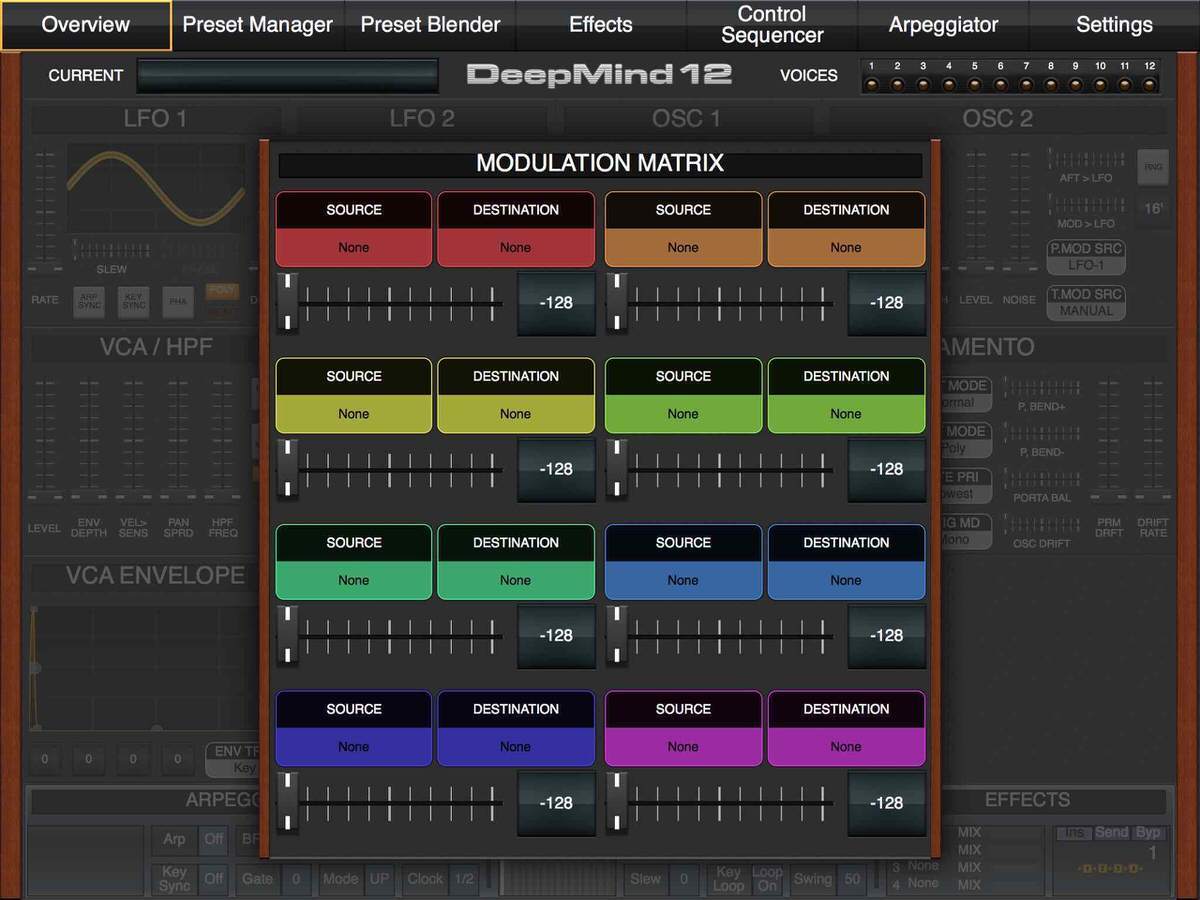Open the Preset Manager tab
This screenshot has height=900, width=1200.
click(258, 25)
